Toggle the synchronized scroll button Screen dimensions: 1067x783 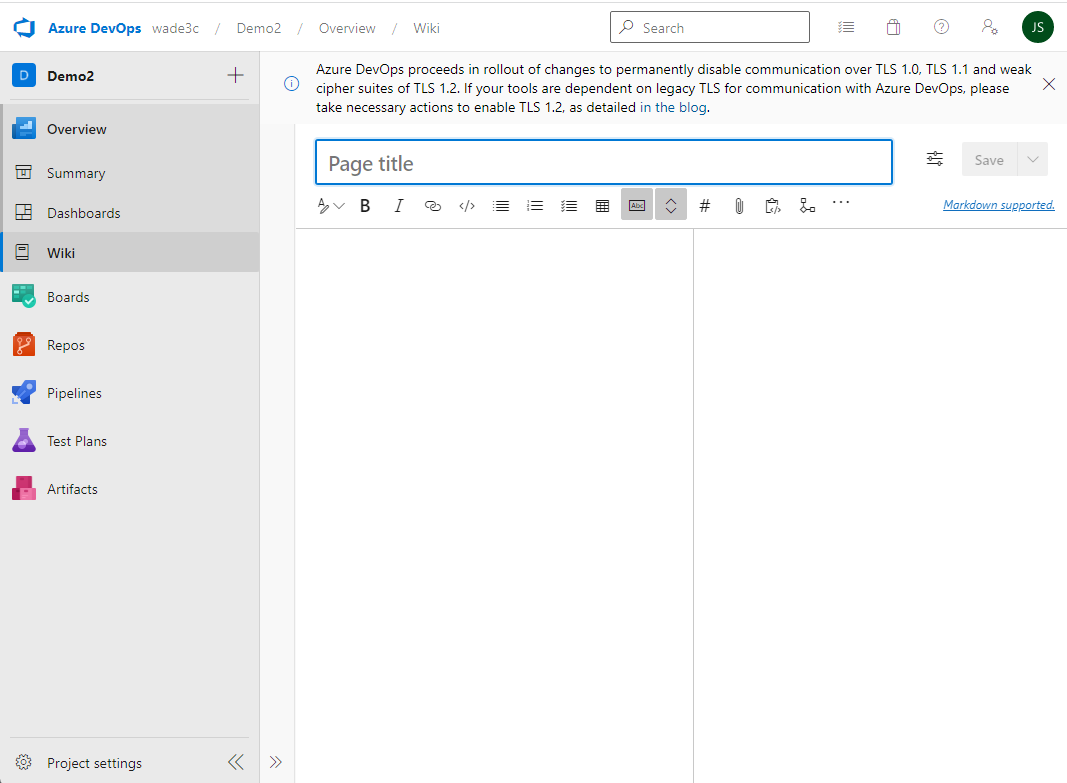(671, 205)
